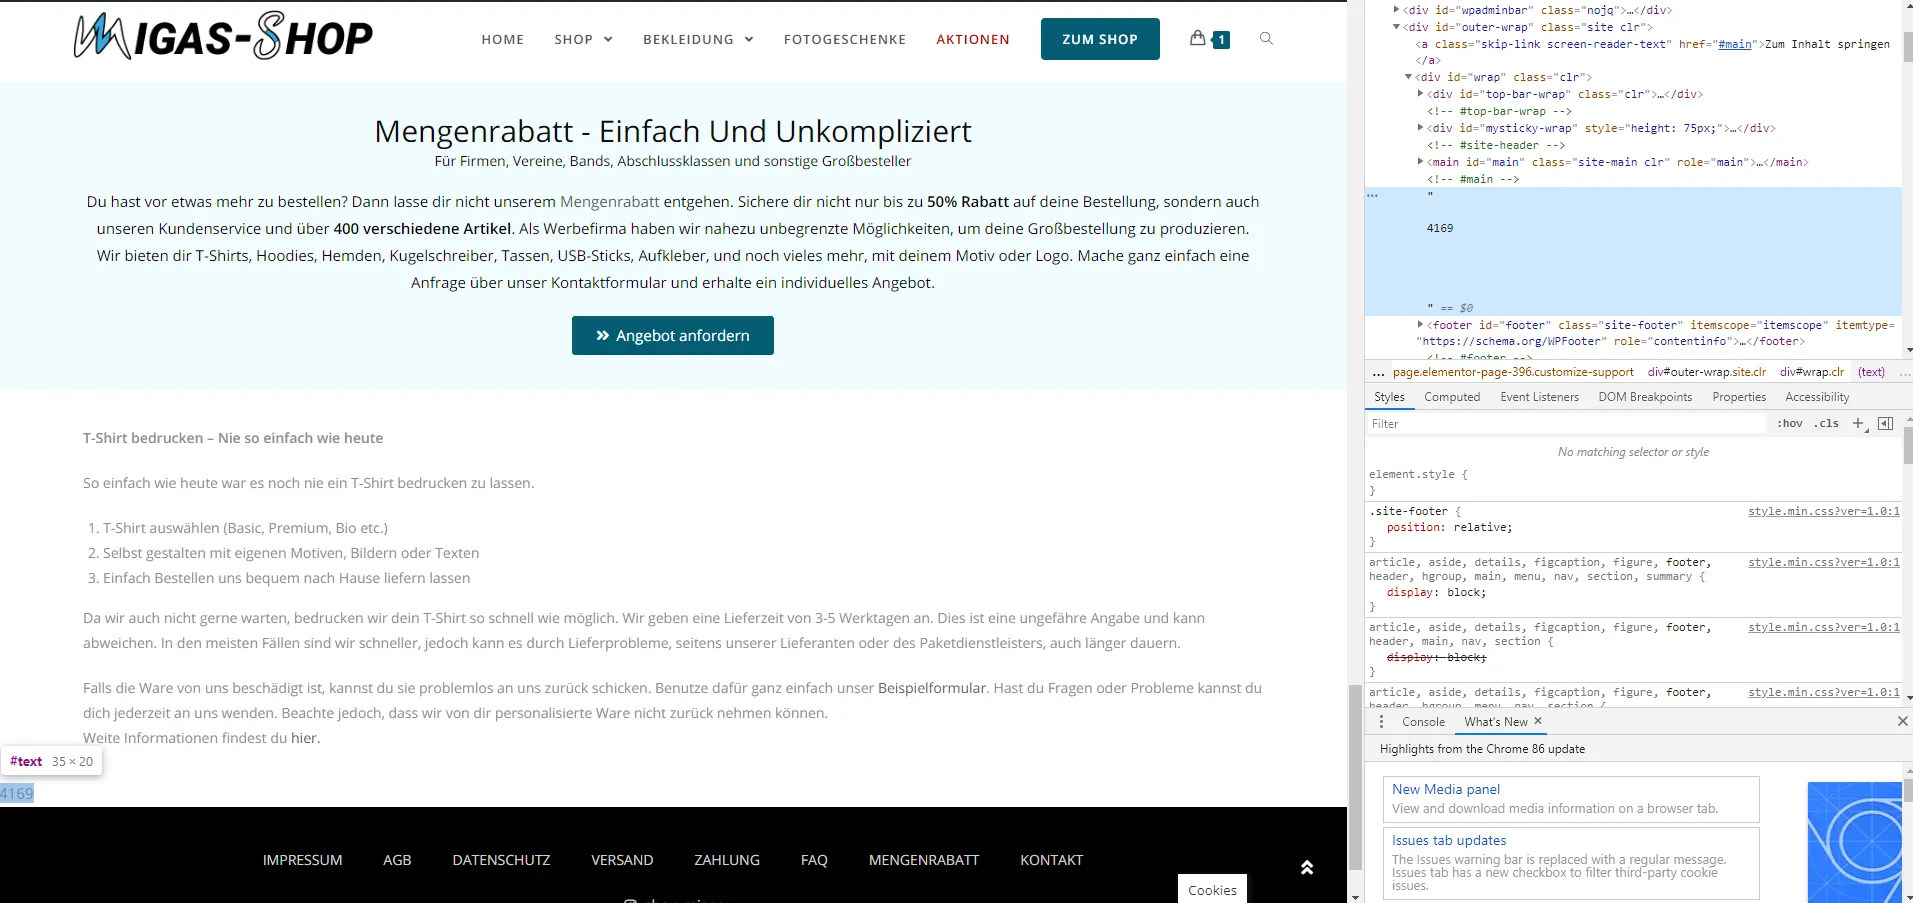Open the Accessibility tab

[1817, 397]
